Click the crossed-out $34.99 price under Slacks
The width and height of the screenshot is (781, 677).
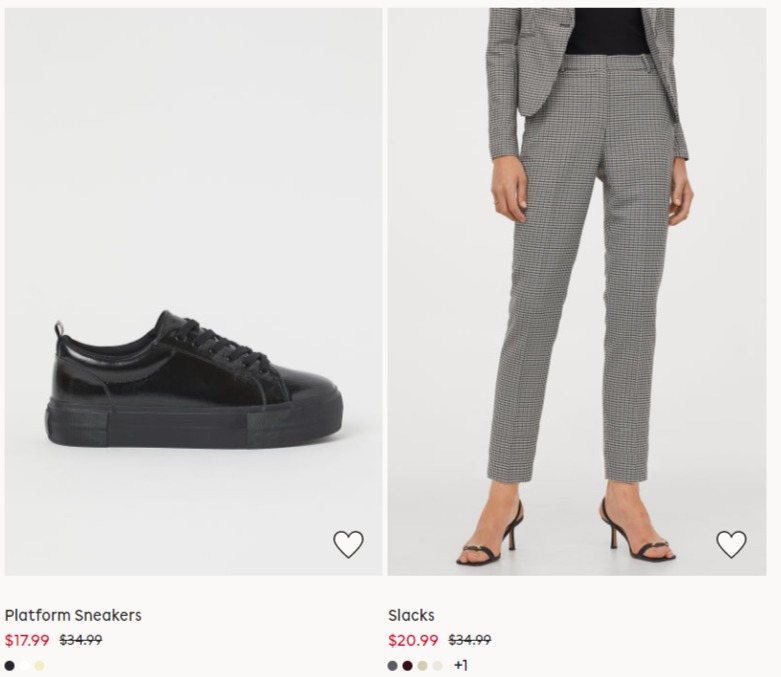pyautogui.click(x=469, y=640)
